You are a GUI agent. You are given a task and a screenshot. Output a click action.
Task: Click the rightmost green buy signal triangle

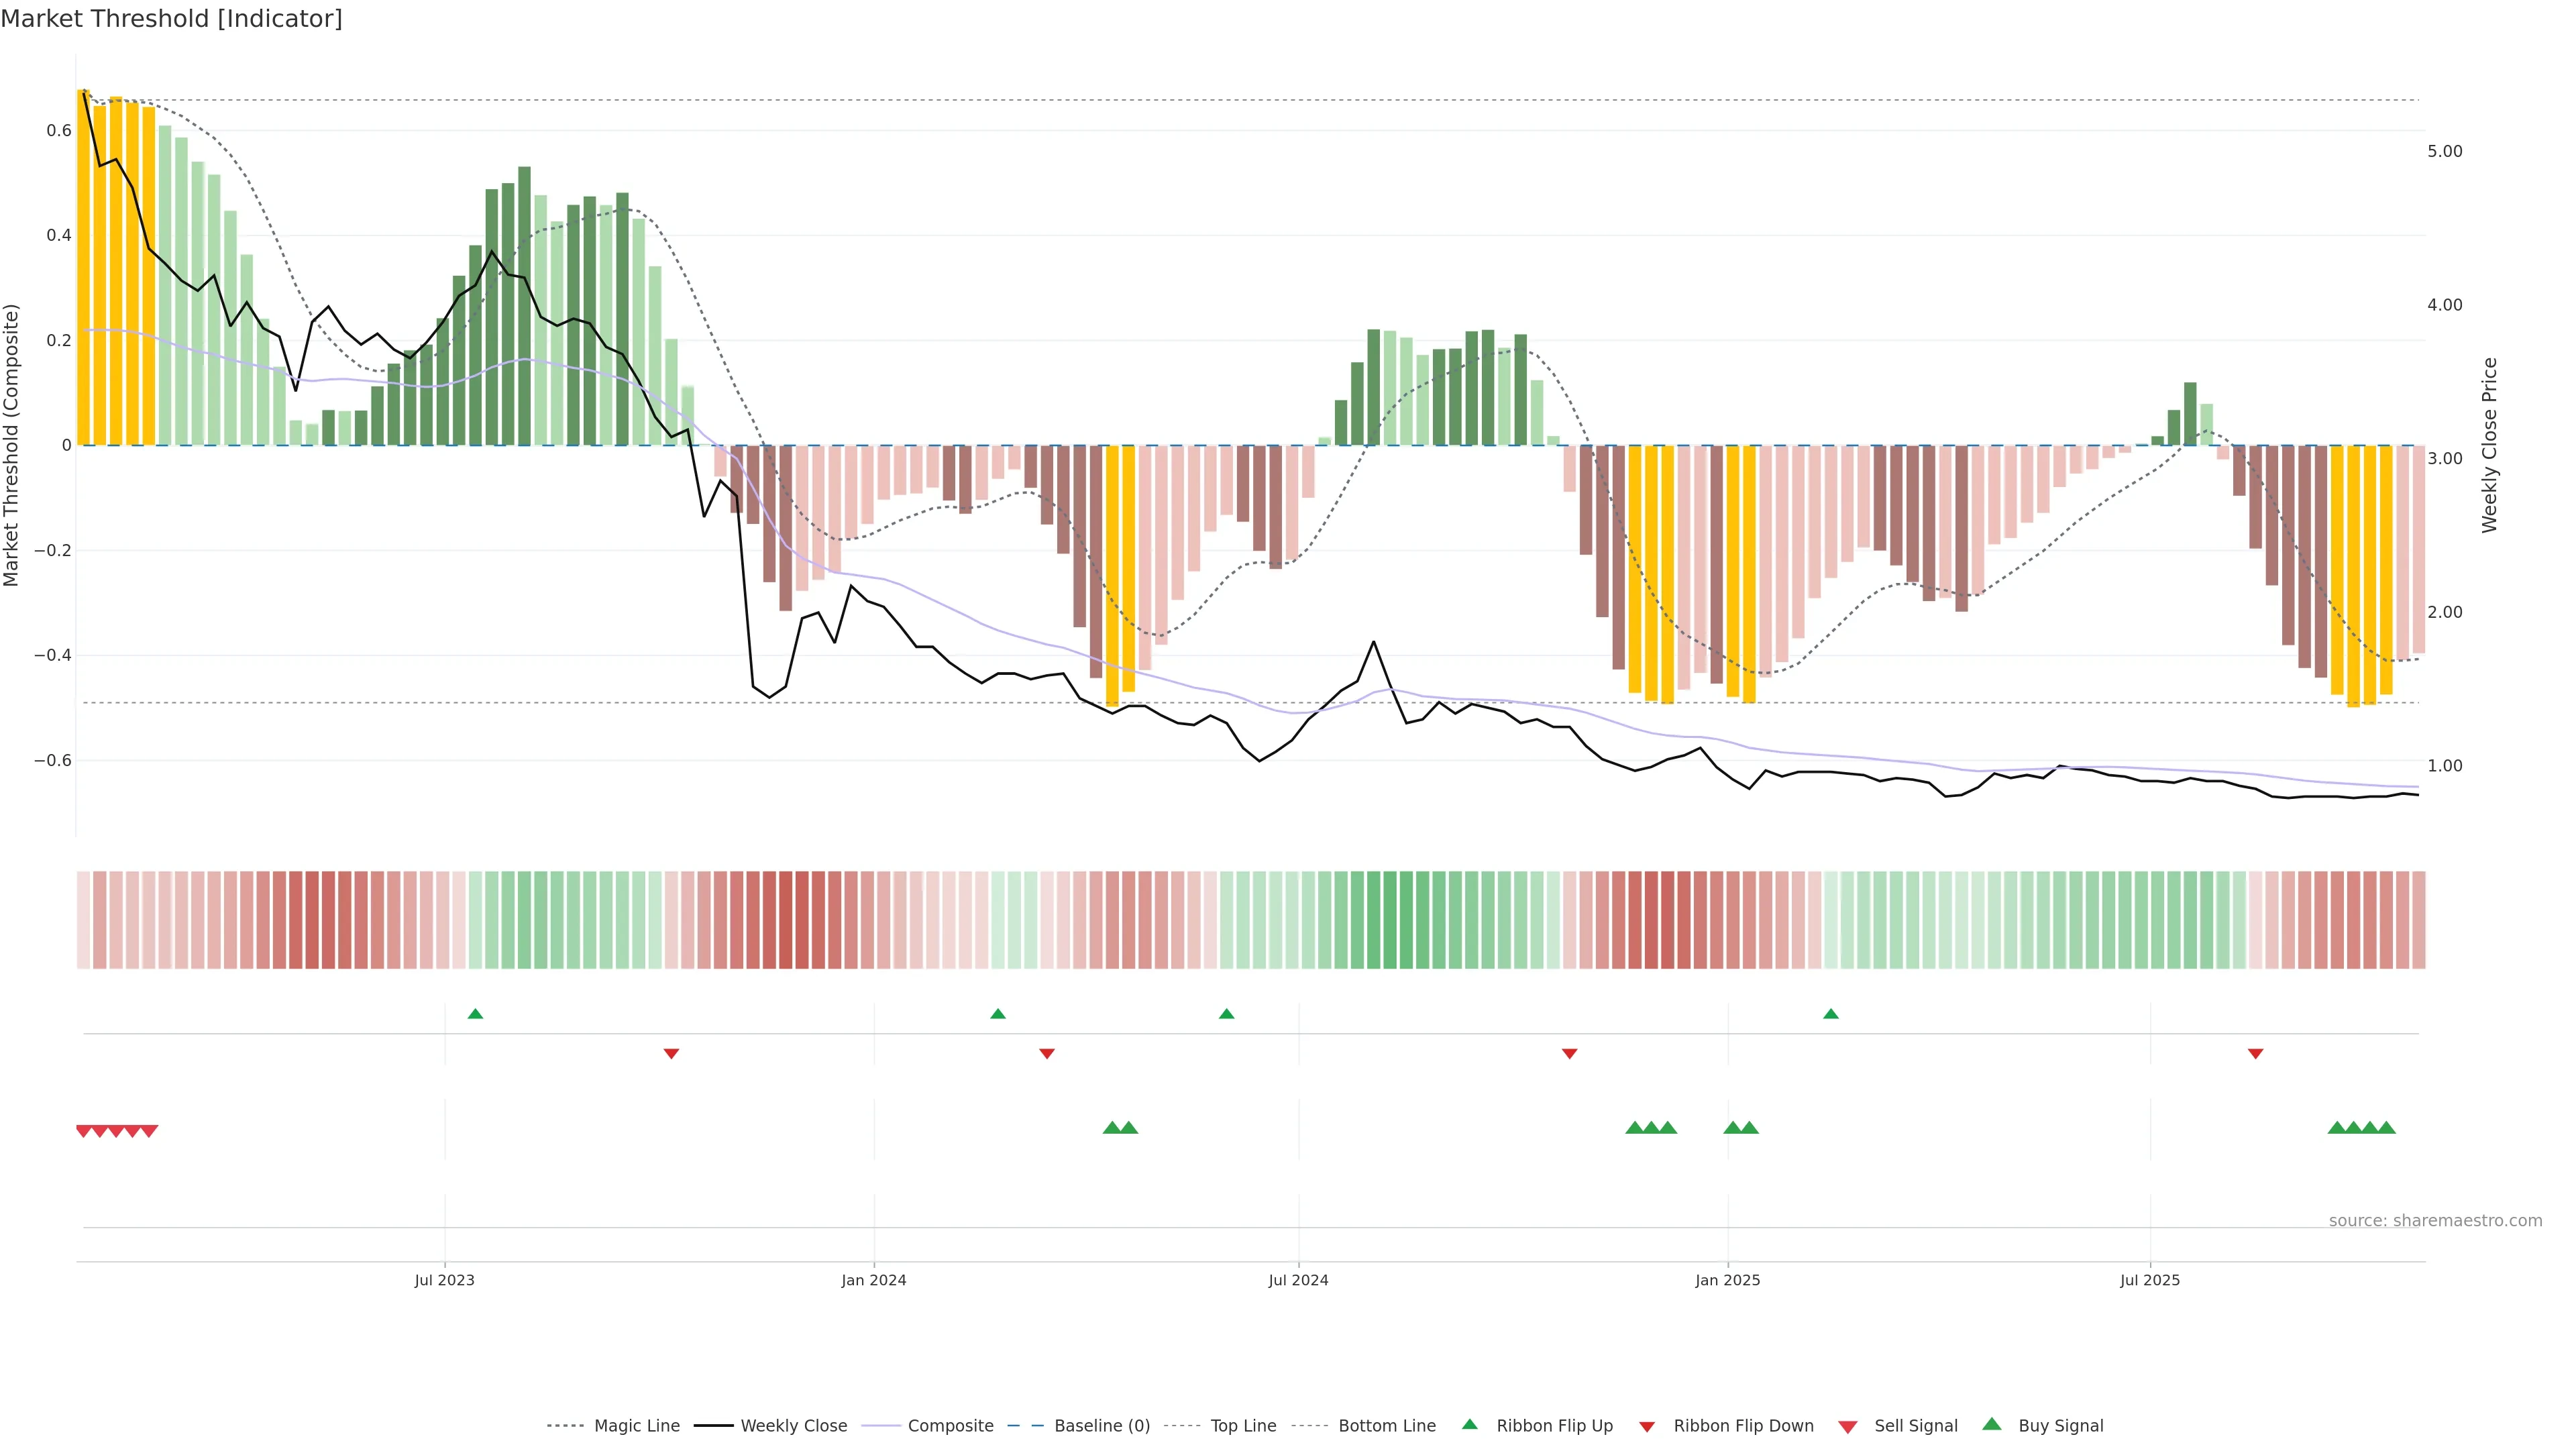point(2386,1128)
